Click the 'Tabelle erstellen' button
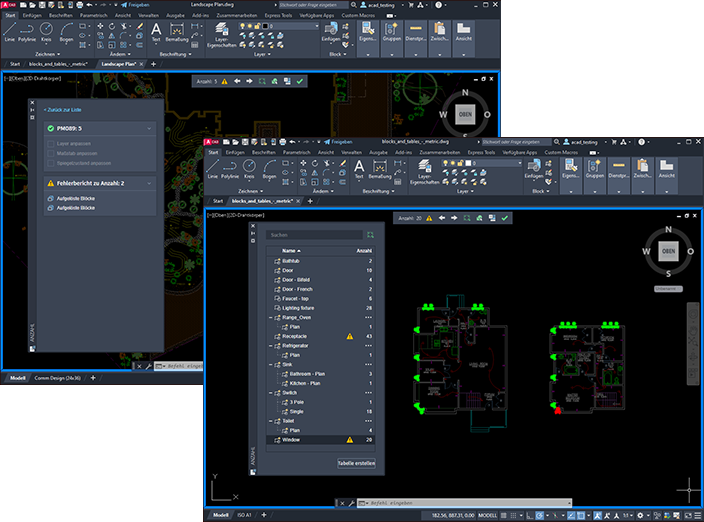This screenshot has width=704, height=522. pos(356,463)
